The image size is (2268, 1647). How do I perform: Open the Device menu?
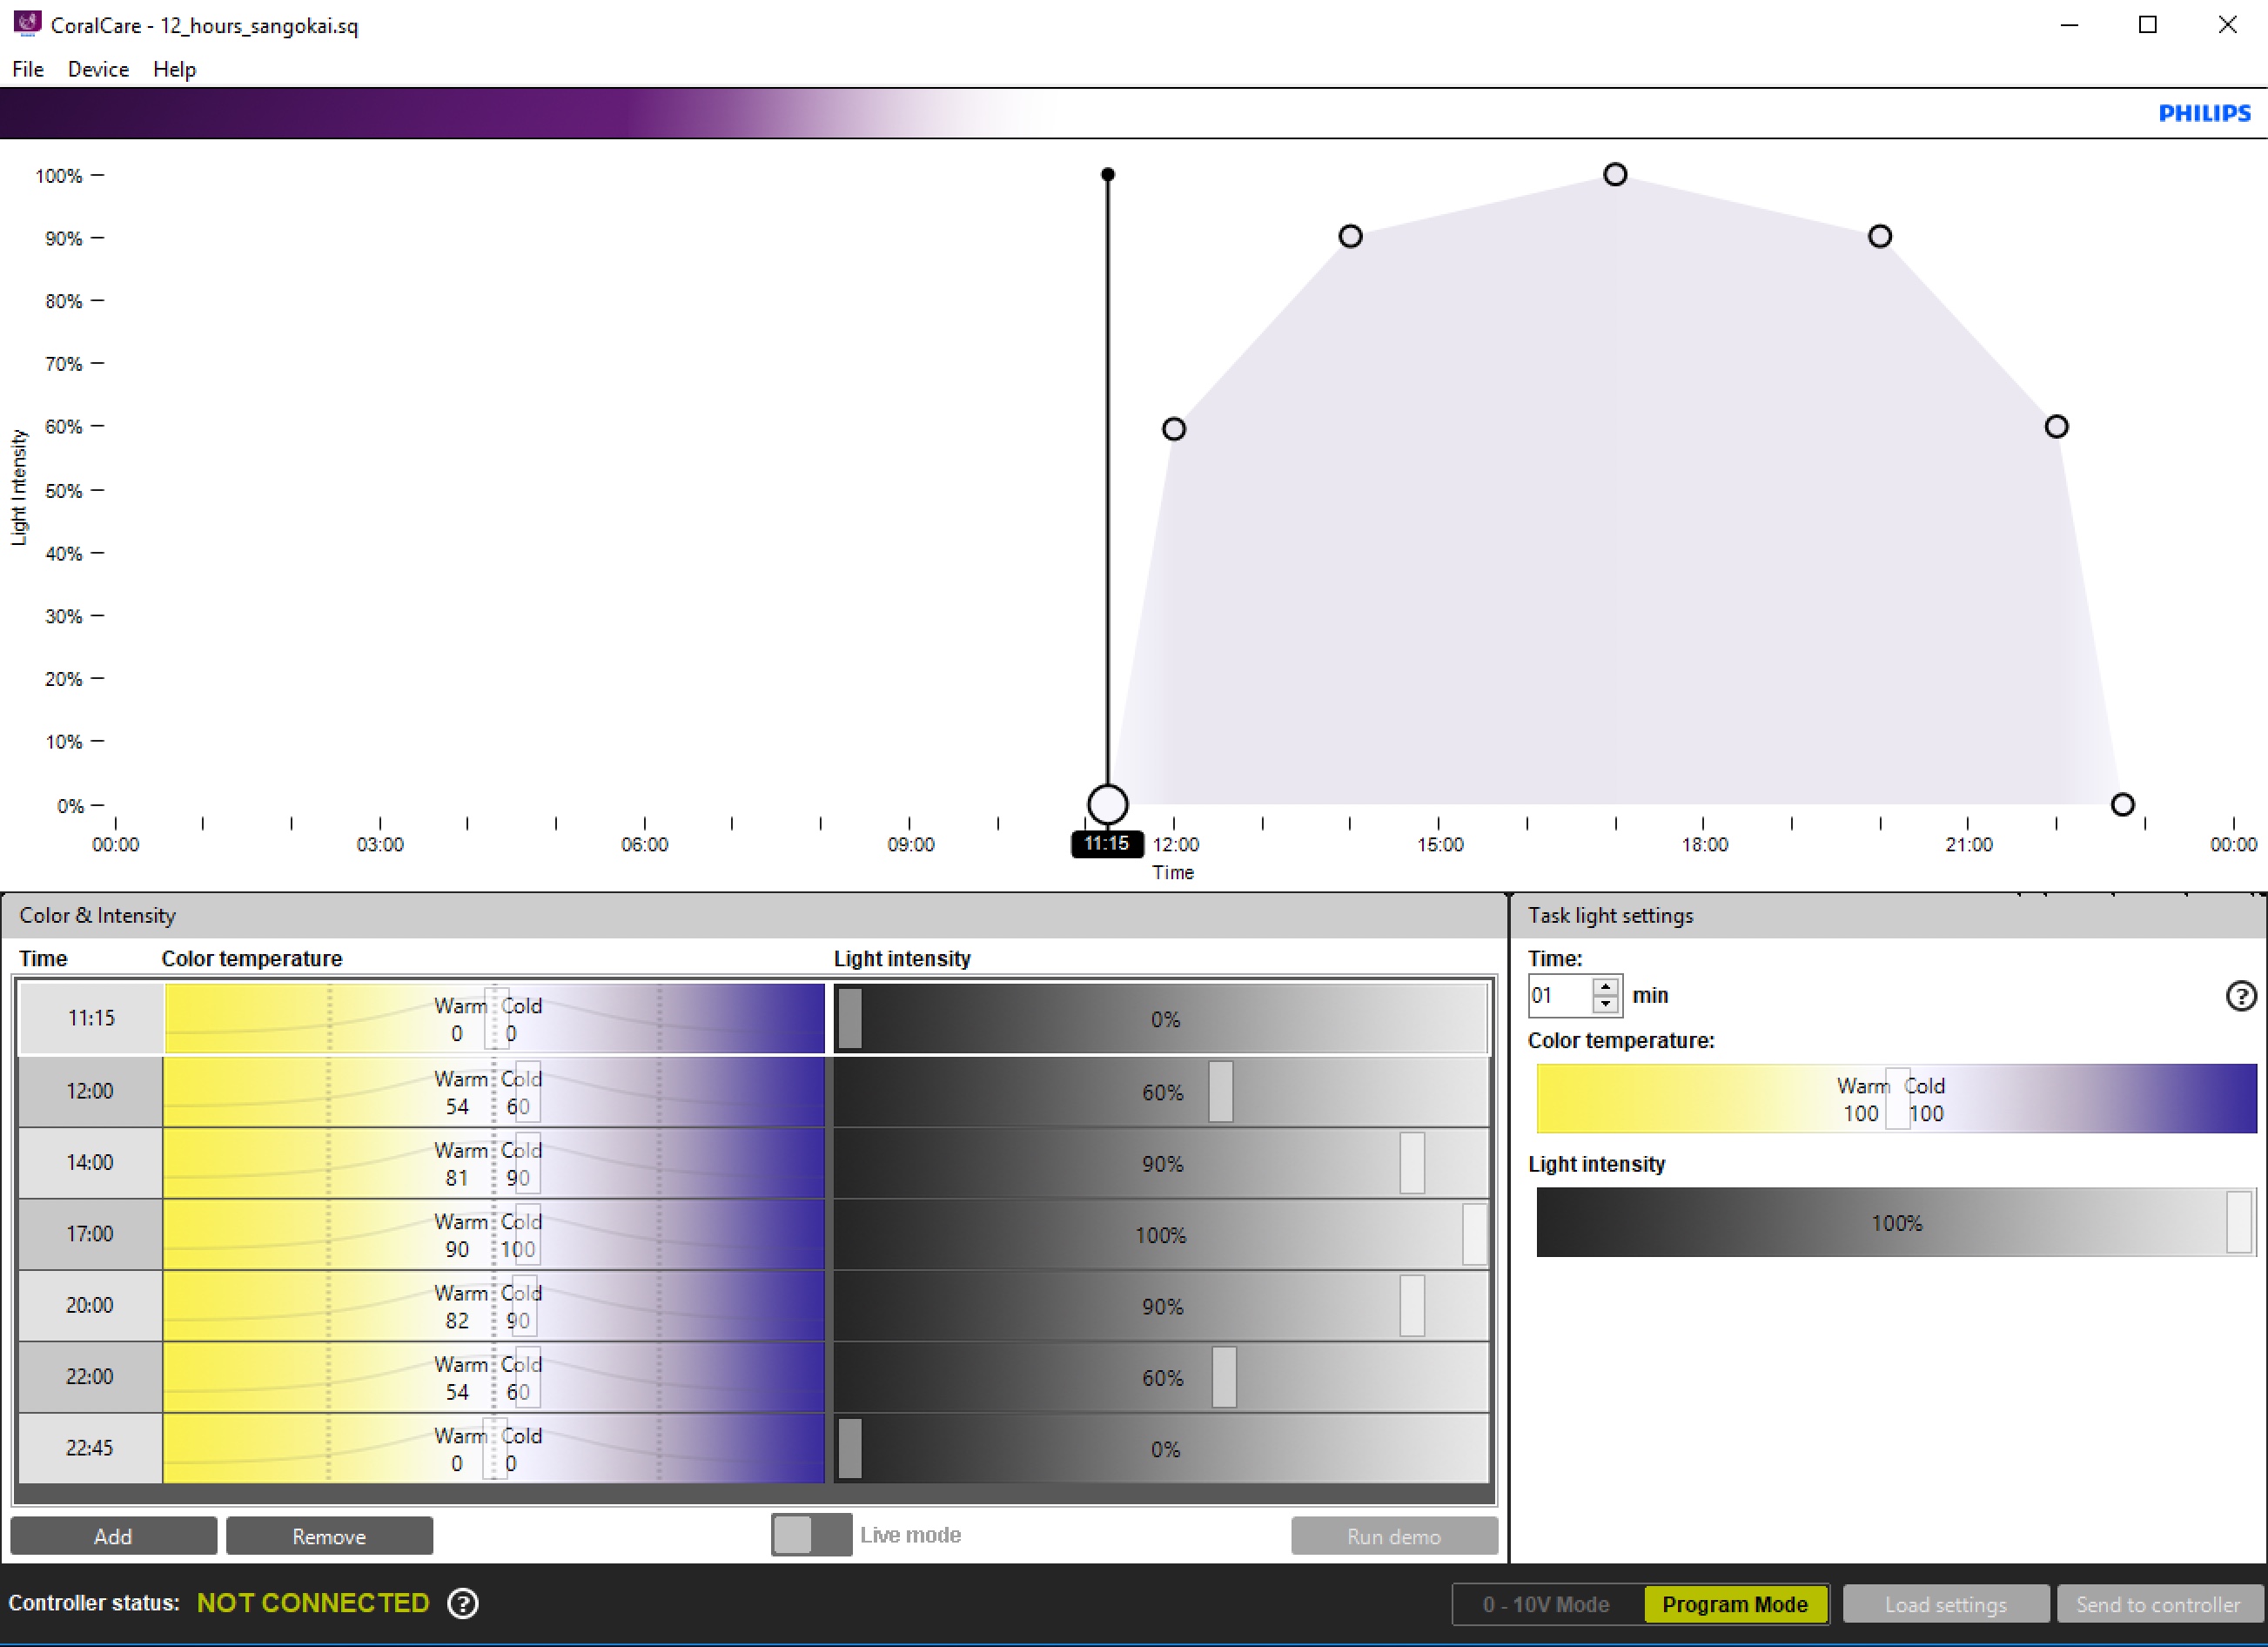(98, 69)
